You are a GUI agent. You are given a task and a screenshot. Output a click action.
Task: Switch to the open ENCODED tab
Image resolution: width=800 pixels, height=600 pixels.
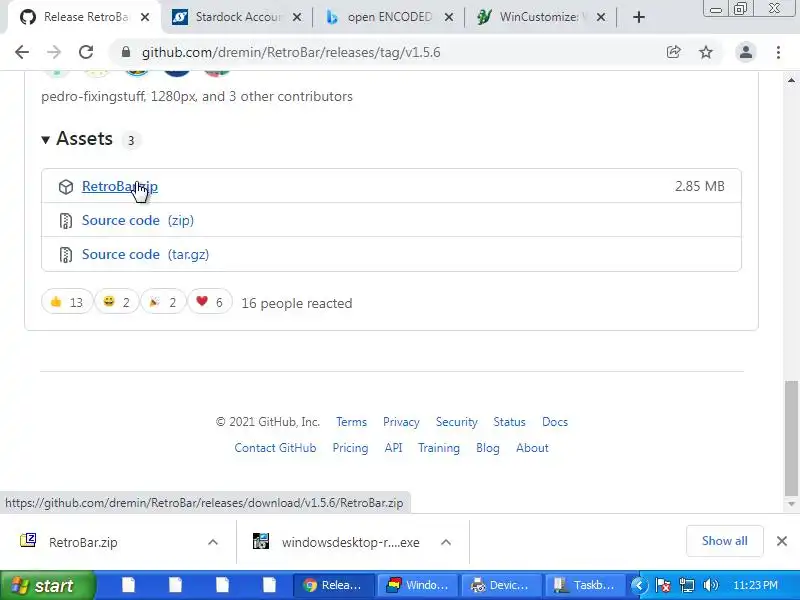coord(388,17)
